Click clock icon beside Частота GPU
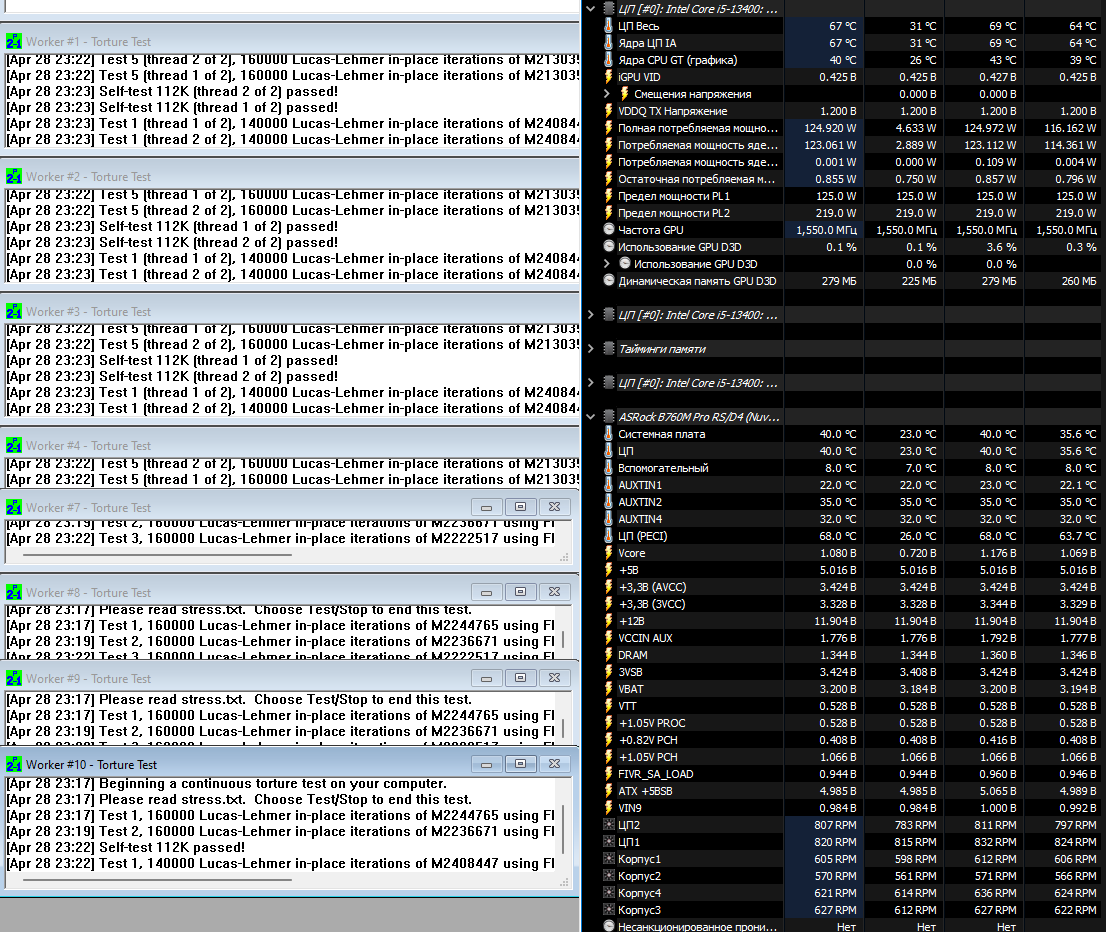The image size is (1106, 932). pos(609,229)
